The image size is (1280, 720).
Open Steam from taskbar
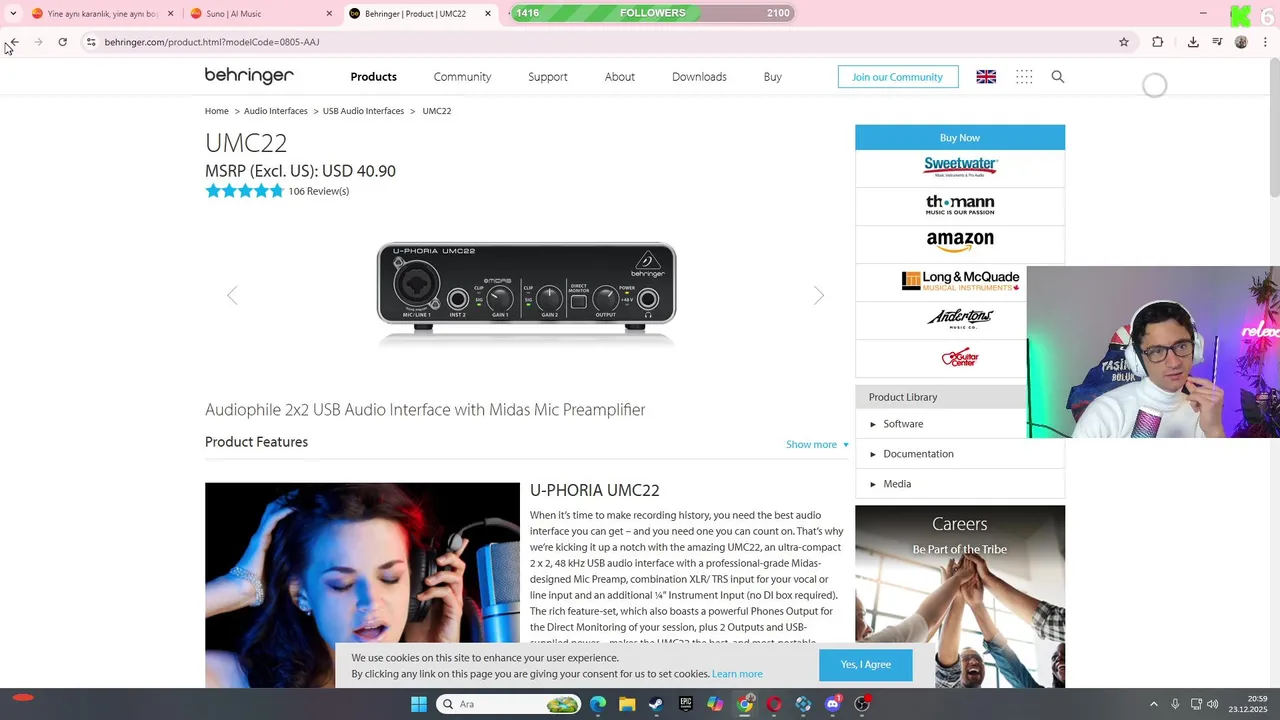pos(656,704)
